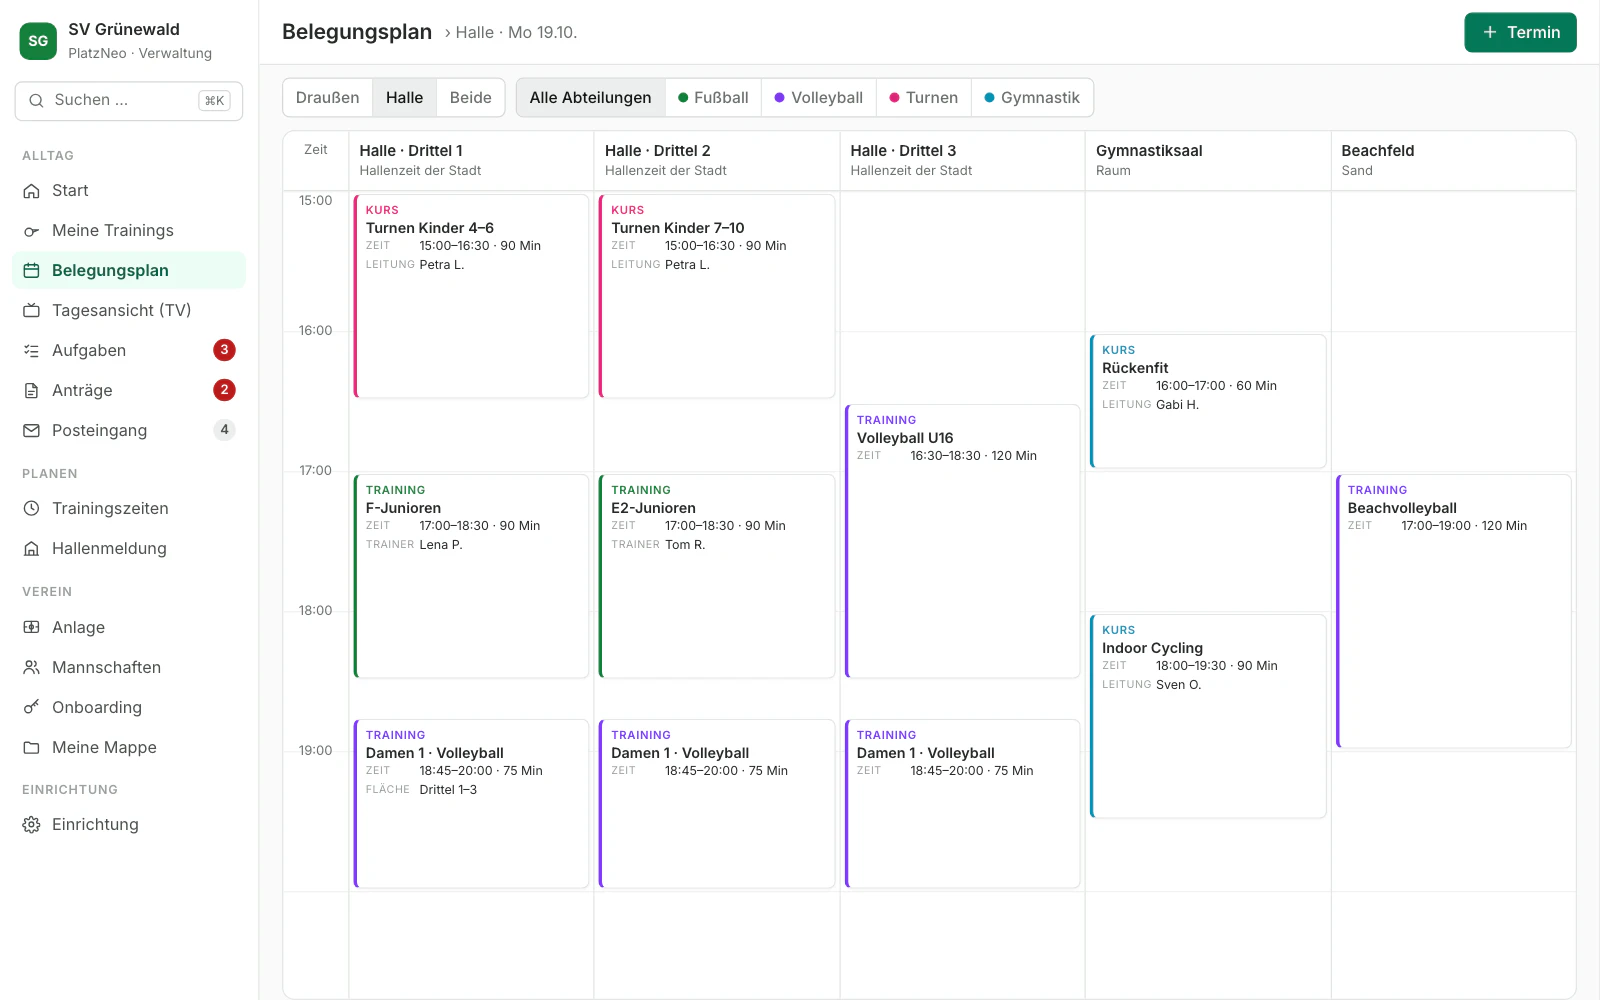Open the Rückenfit course entry
Screen dimensions: 1600x1000
(x=1208, y=401)
